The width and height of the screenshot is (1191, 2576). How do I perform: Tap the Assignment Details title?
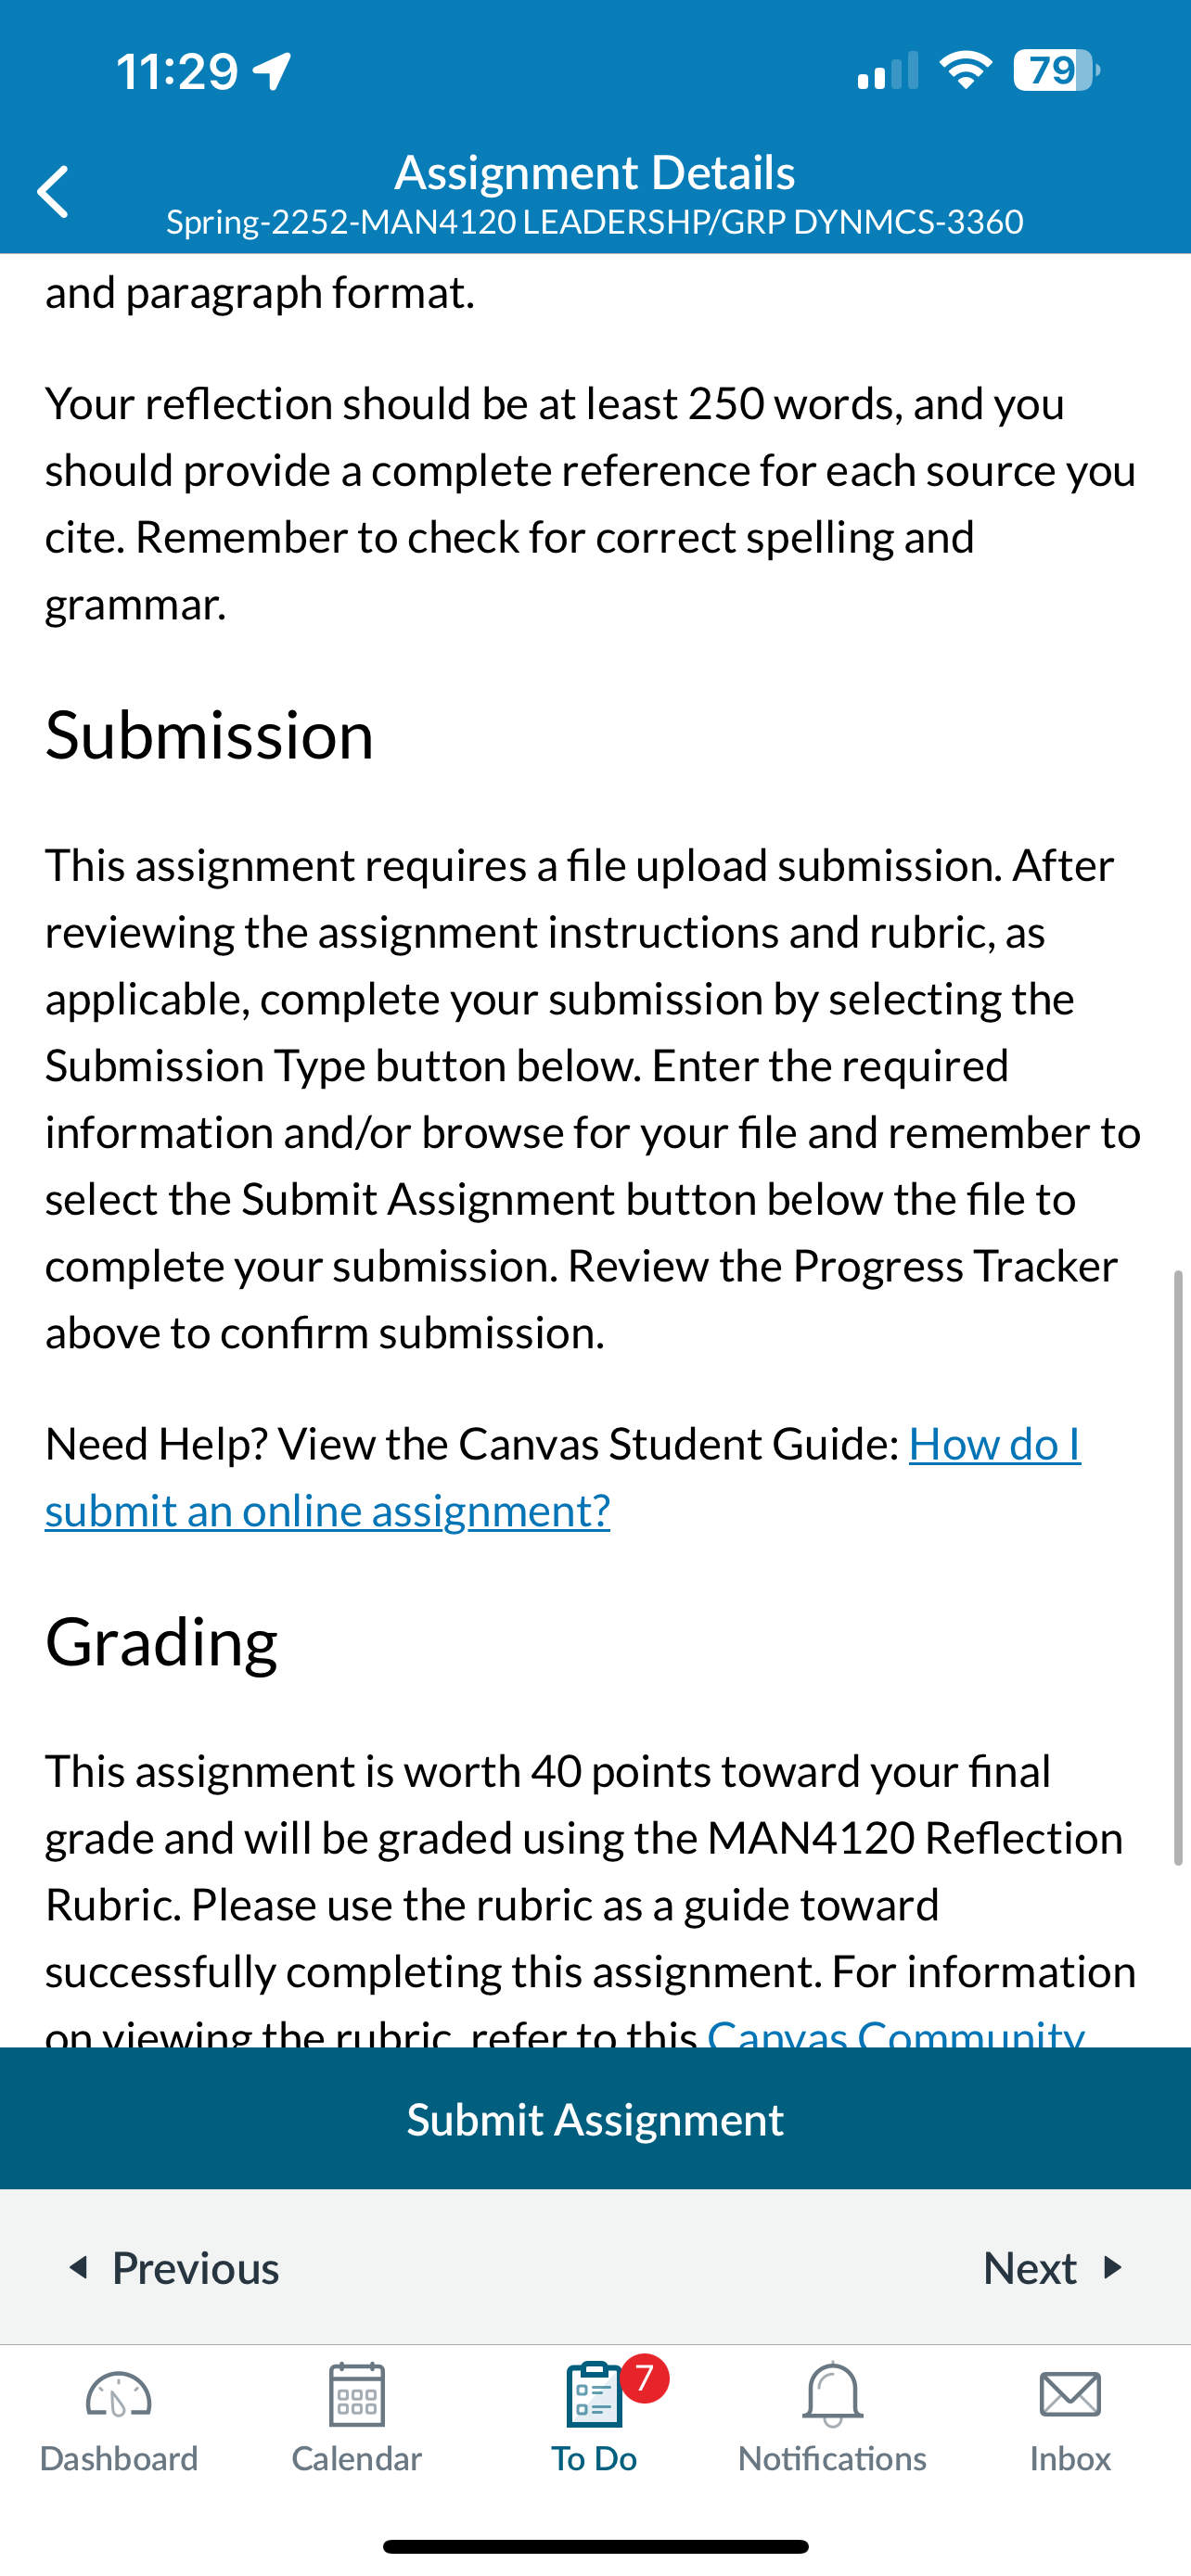tap(595, 172)
